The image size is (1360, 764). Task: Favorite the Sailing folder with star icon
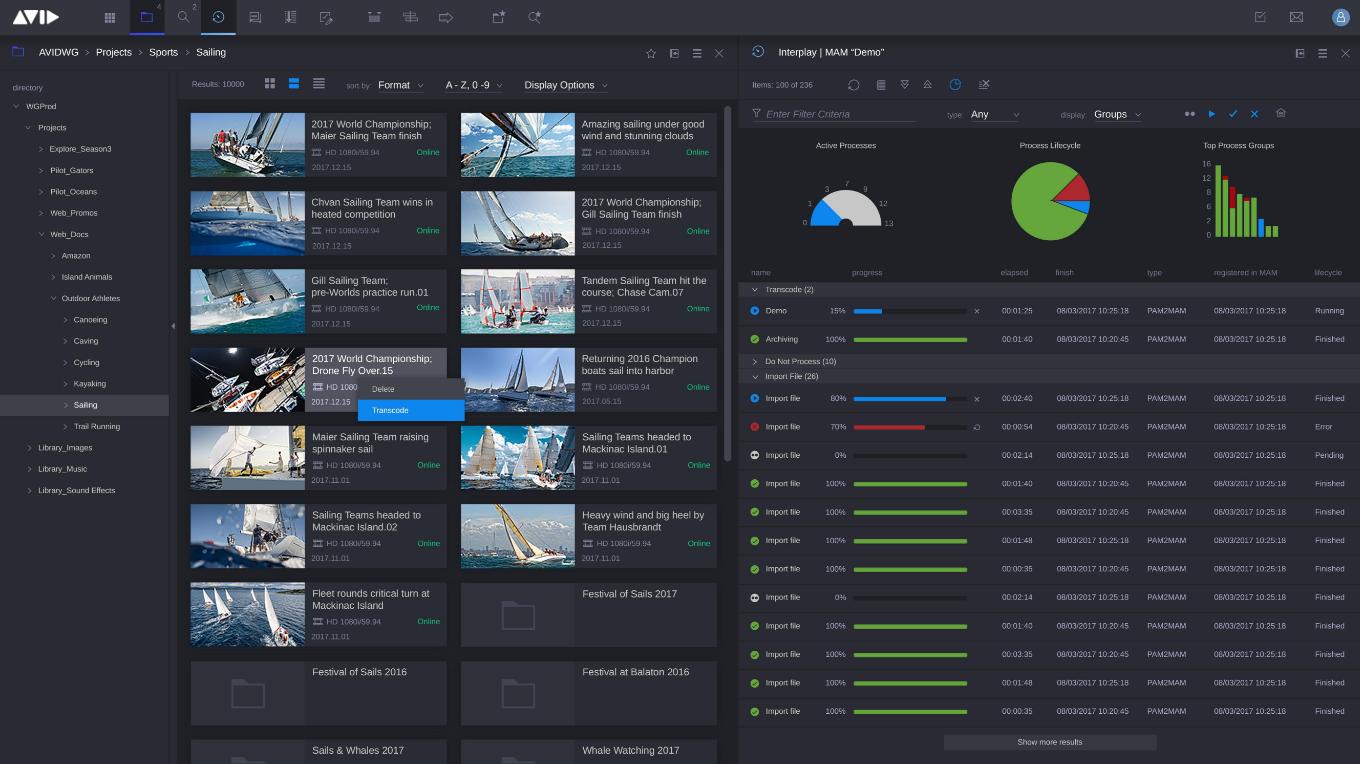[x=651, y=53]
